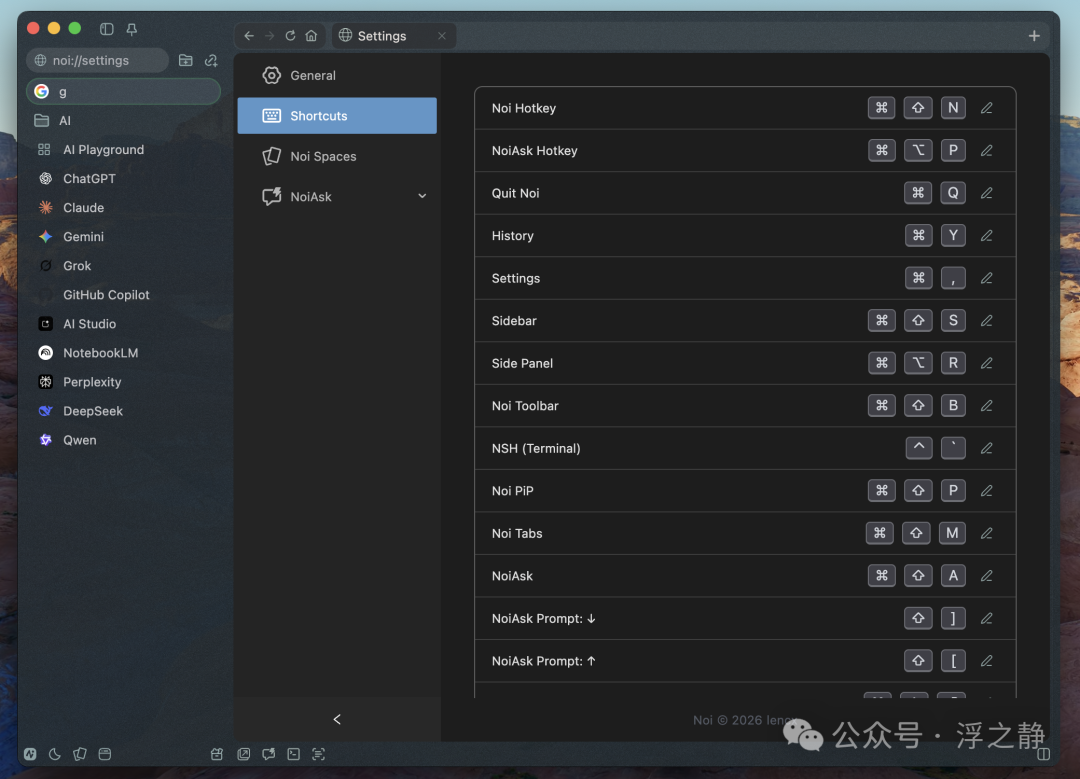Image resolution: width=1080 pixels, height=779 pixels.
Task: Click the Noi logo icon in bottom bar
Action: coord(30,754)
